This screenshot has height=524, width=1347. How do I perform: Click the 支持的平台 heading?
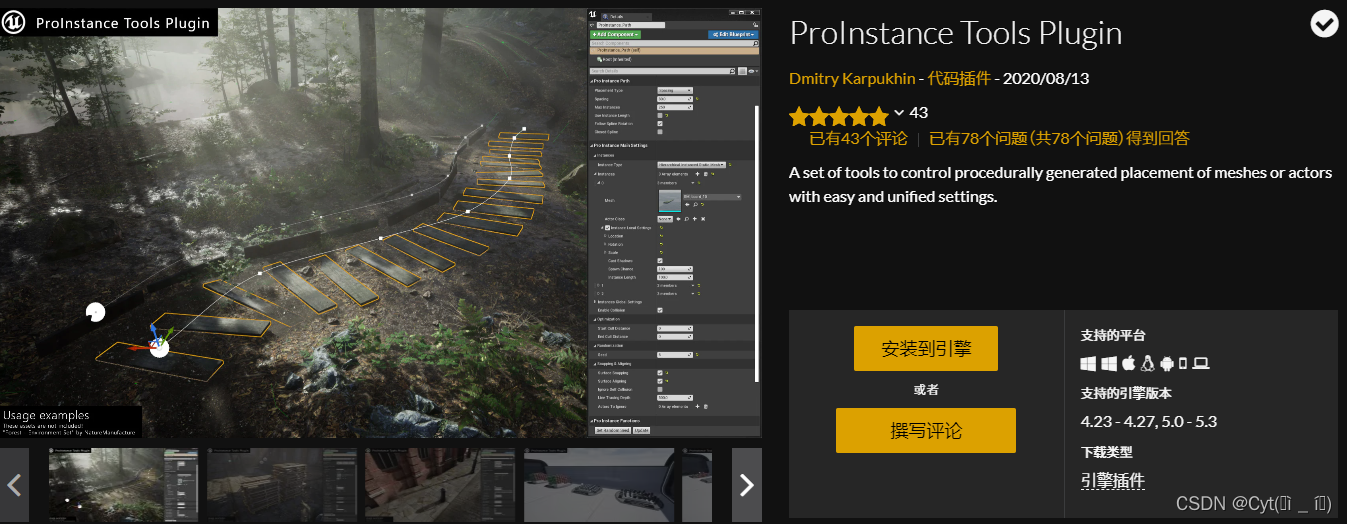(x=1113, y=335)
